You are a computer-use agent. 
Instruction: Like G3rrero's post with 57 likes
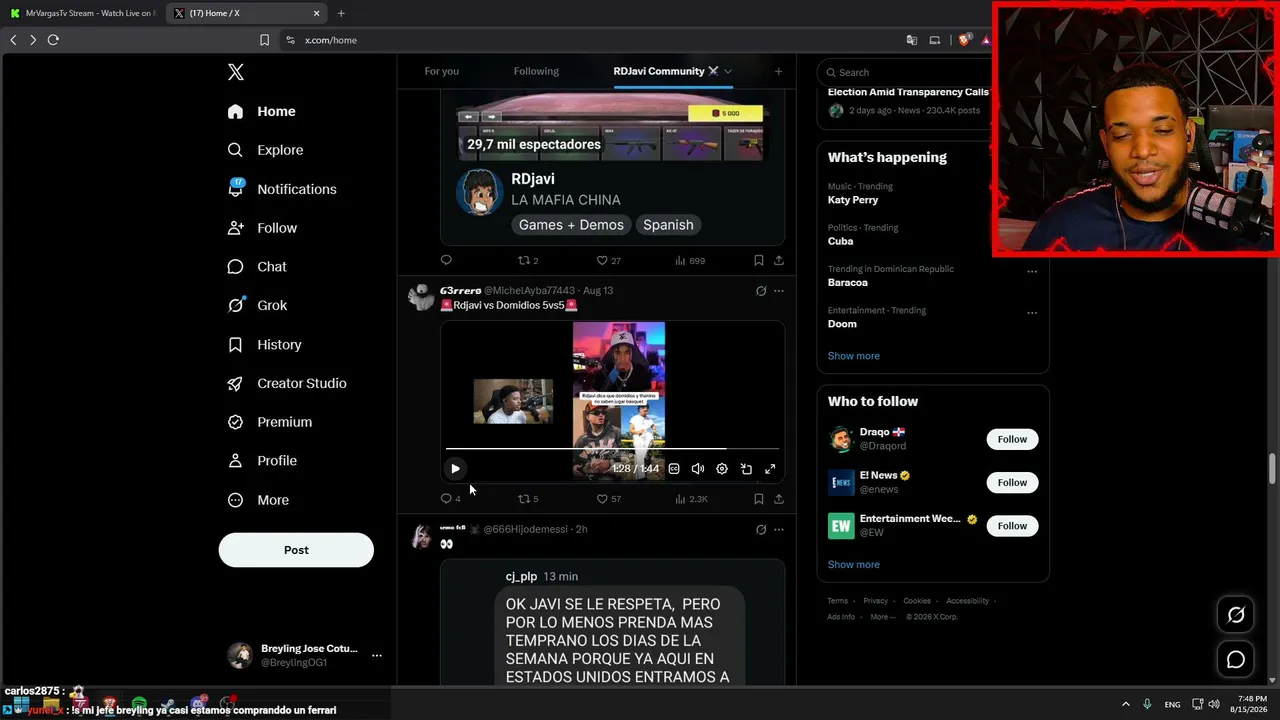tap(608, 498)
